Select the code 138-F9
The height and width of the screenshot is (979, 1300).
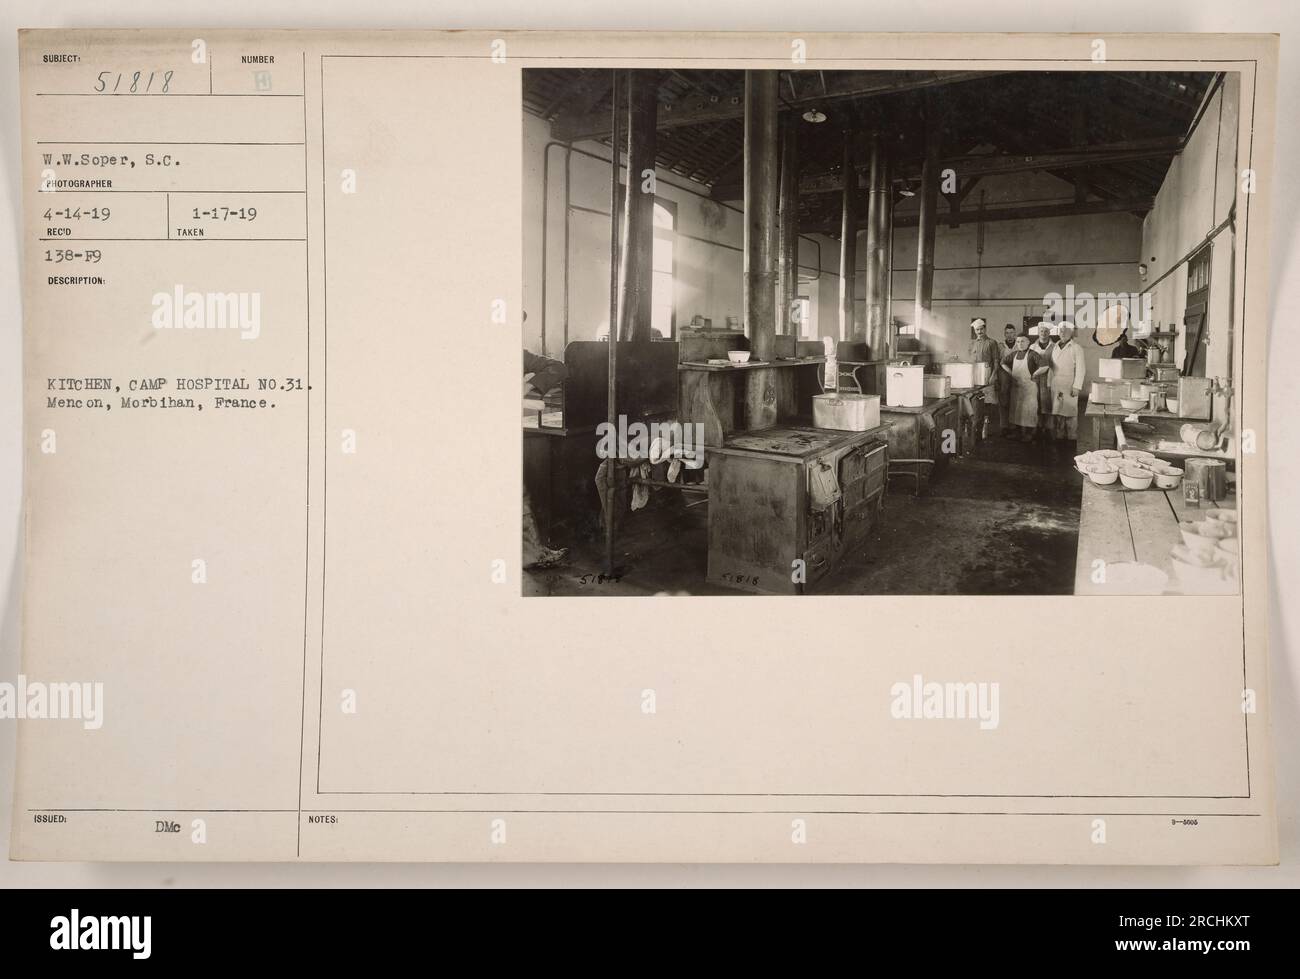point(72,256)
